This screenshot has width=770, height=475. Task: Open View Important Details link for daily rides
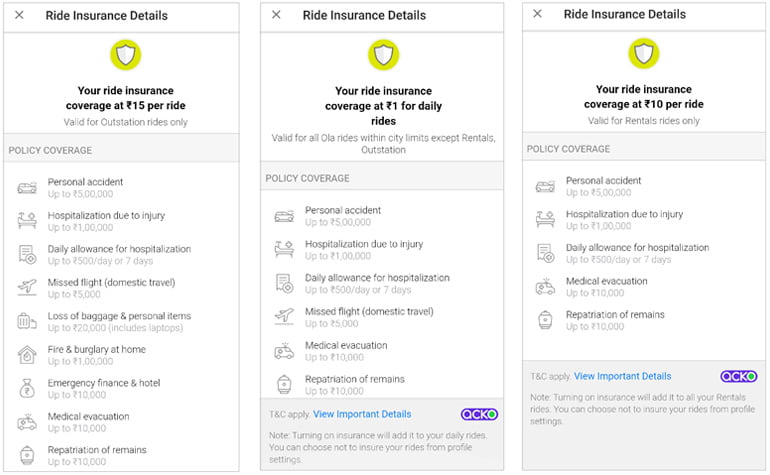[x=362, y=414]
